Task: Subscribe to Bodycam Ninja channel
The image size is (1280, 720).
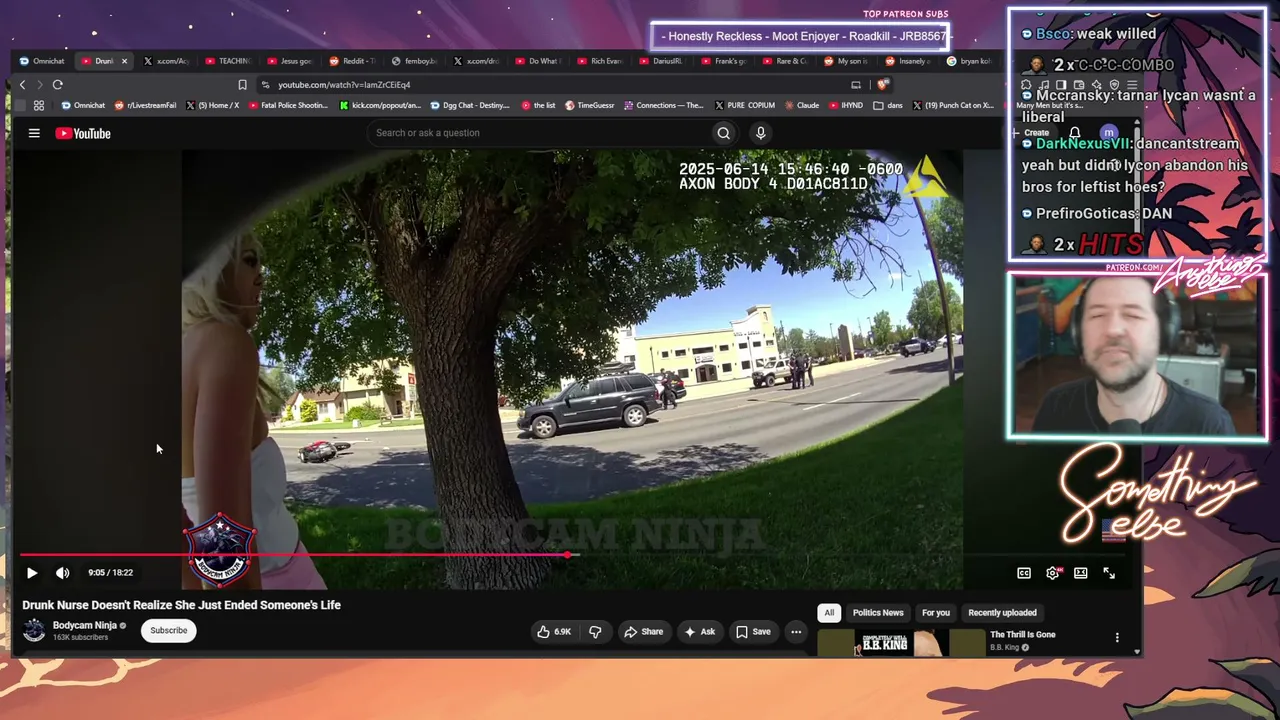Action: (x=168, y=630)
